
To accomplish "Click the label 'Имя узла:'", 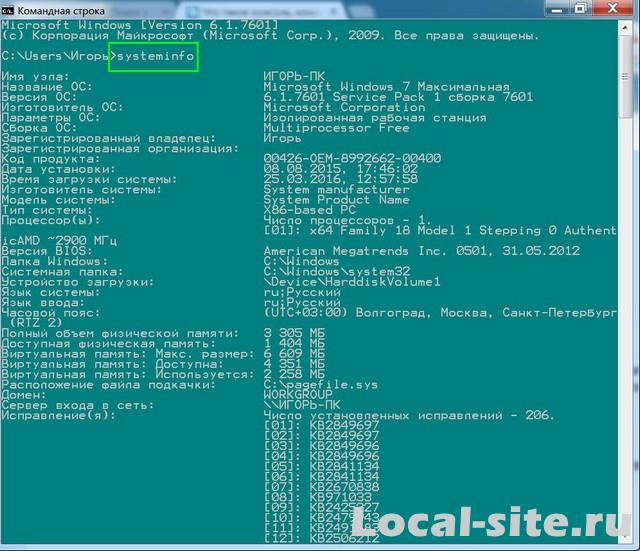I will [x=36, y=76].
